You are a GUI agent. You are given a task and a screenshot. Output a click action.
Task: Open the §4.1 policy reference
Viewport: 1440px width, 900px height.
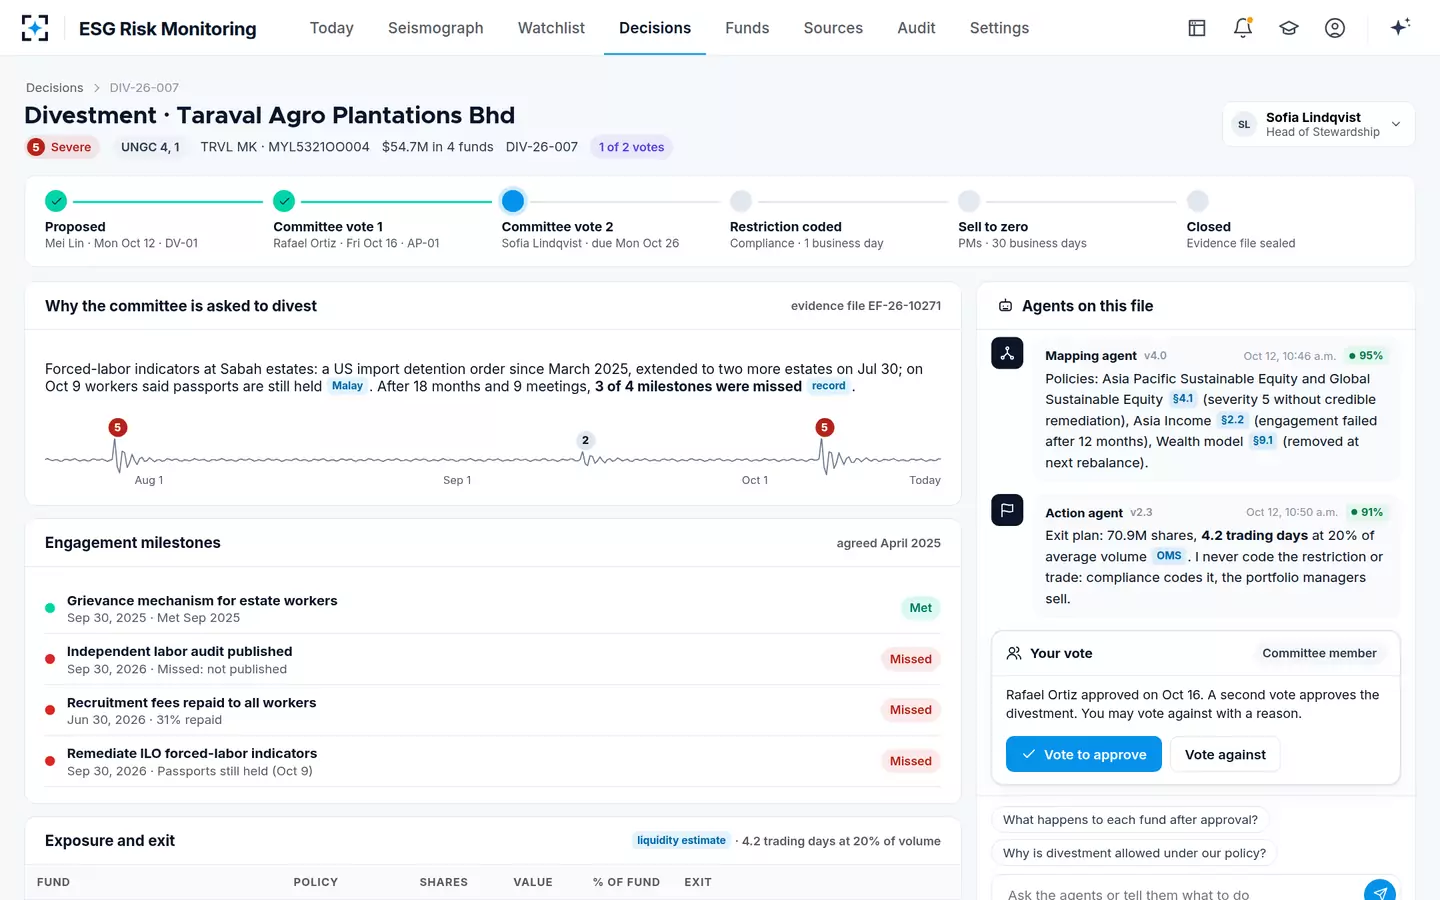(x=1183, y=399)
